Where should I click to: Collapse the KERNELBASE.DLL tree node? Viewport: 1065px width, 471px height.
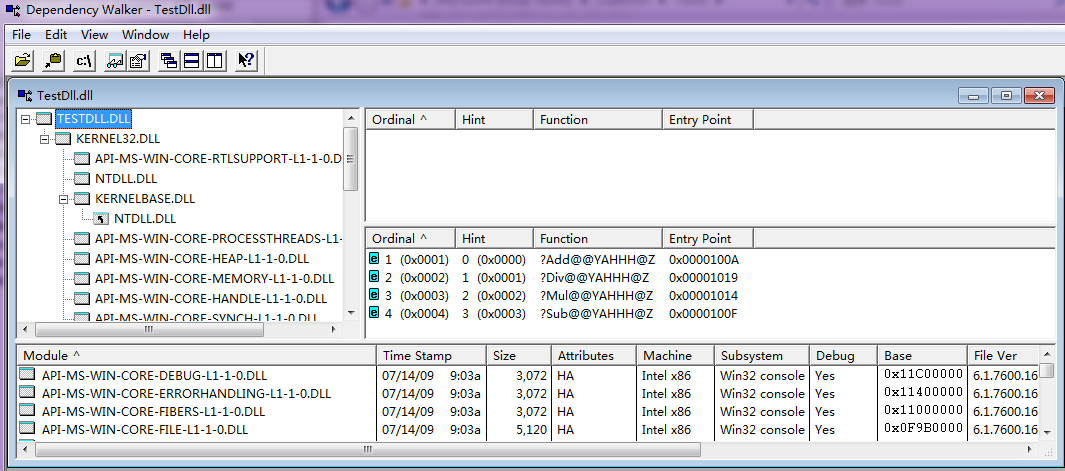point(65,199)
